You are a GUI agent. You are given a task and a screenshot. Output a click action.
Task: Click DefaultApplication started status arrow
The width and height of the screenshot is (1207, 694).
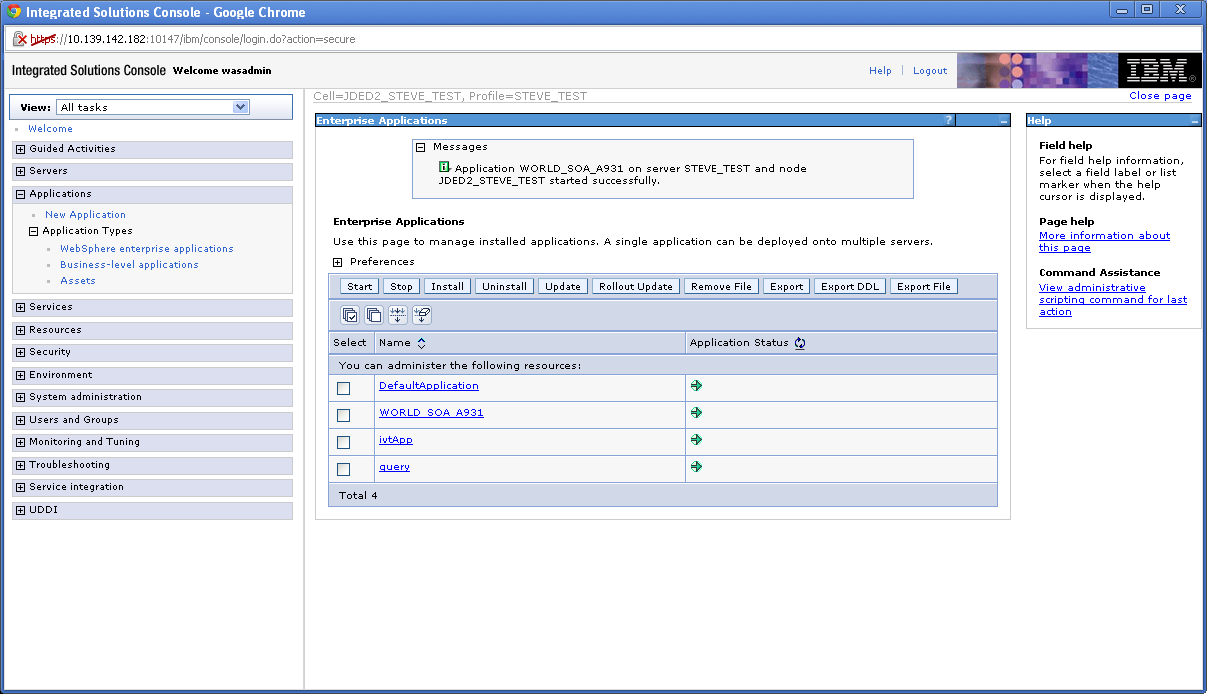coord(696,385)
